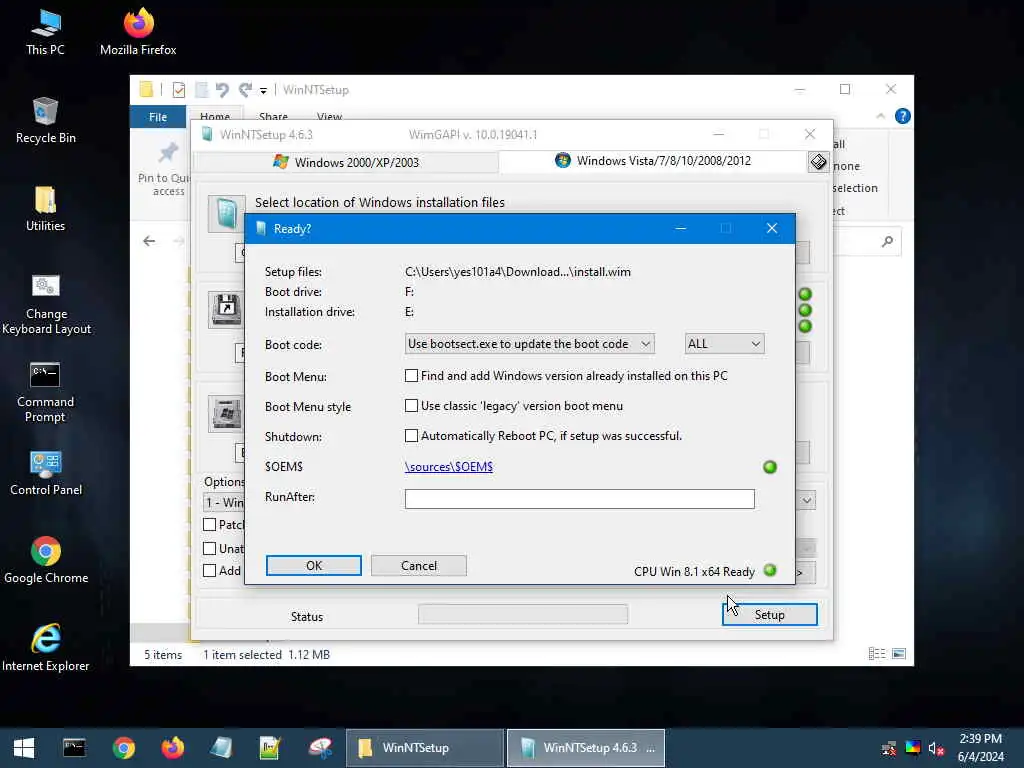Click the CPU Ready green indicator

770,570
